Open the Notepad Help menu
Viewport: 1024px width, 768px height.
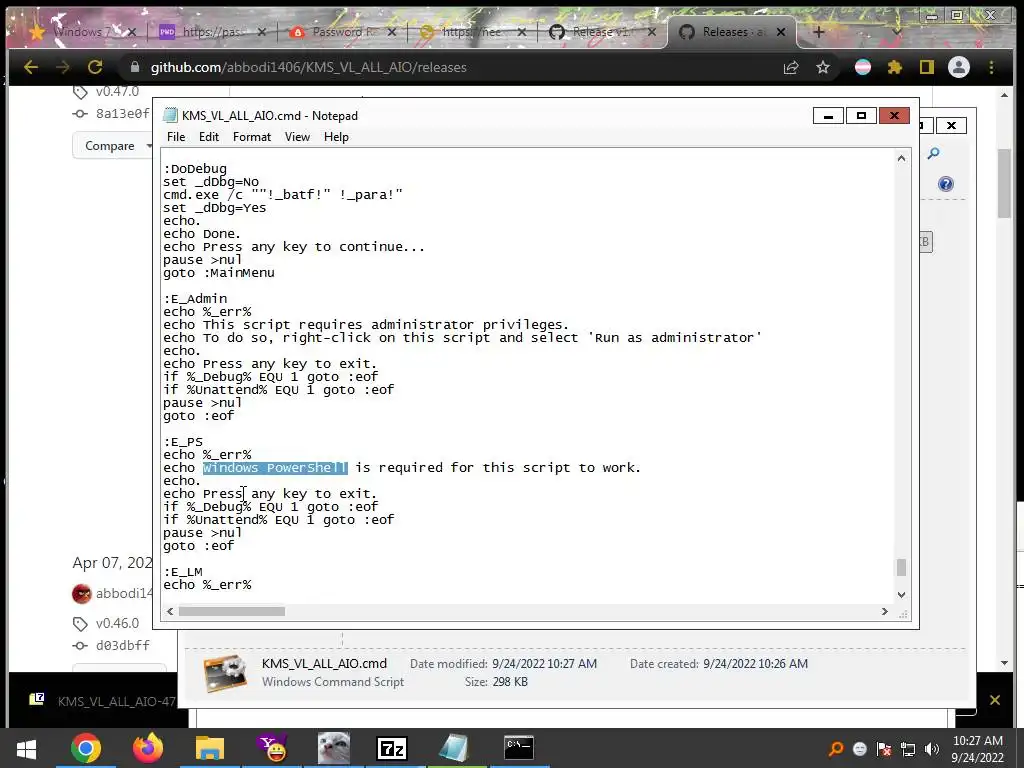[x=336, y=136]
